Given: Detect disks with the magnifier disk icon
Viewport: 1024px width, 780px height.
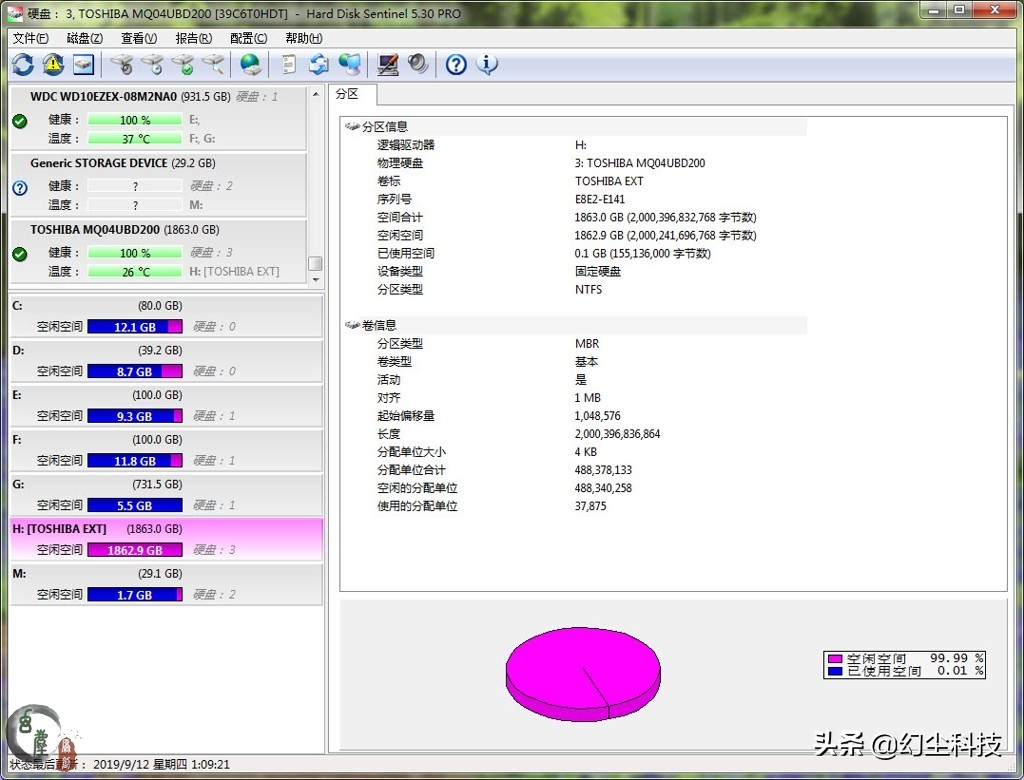Looking at the screenshot, I should (213, 63).
